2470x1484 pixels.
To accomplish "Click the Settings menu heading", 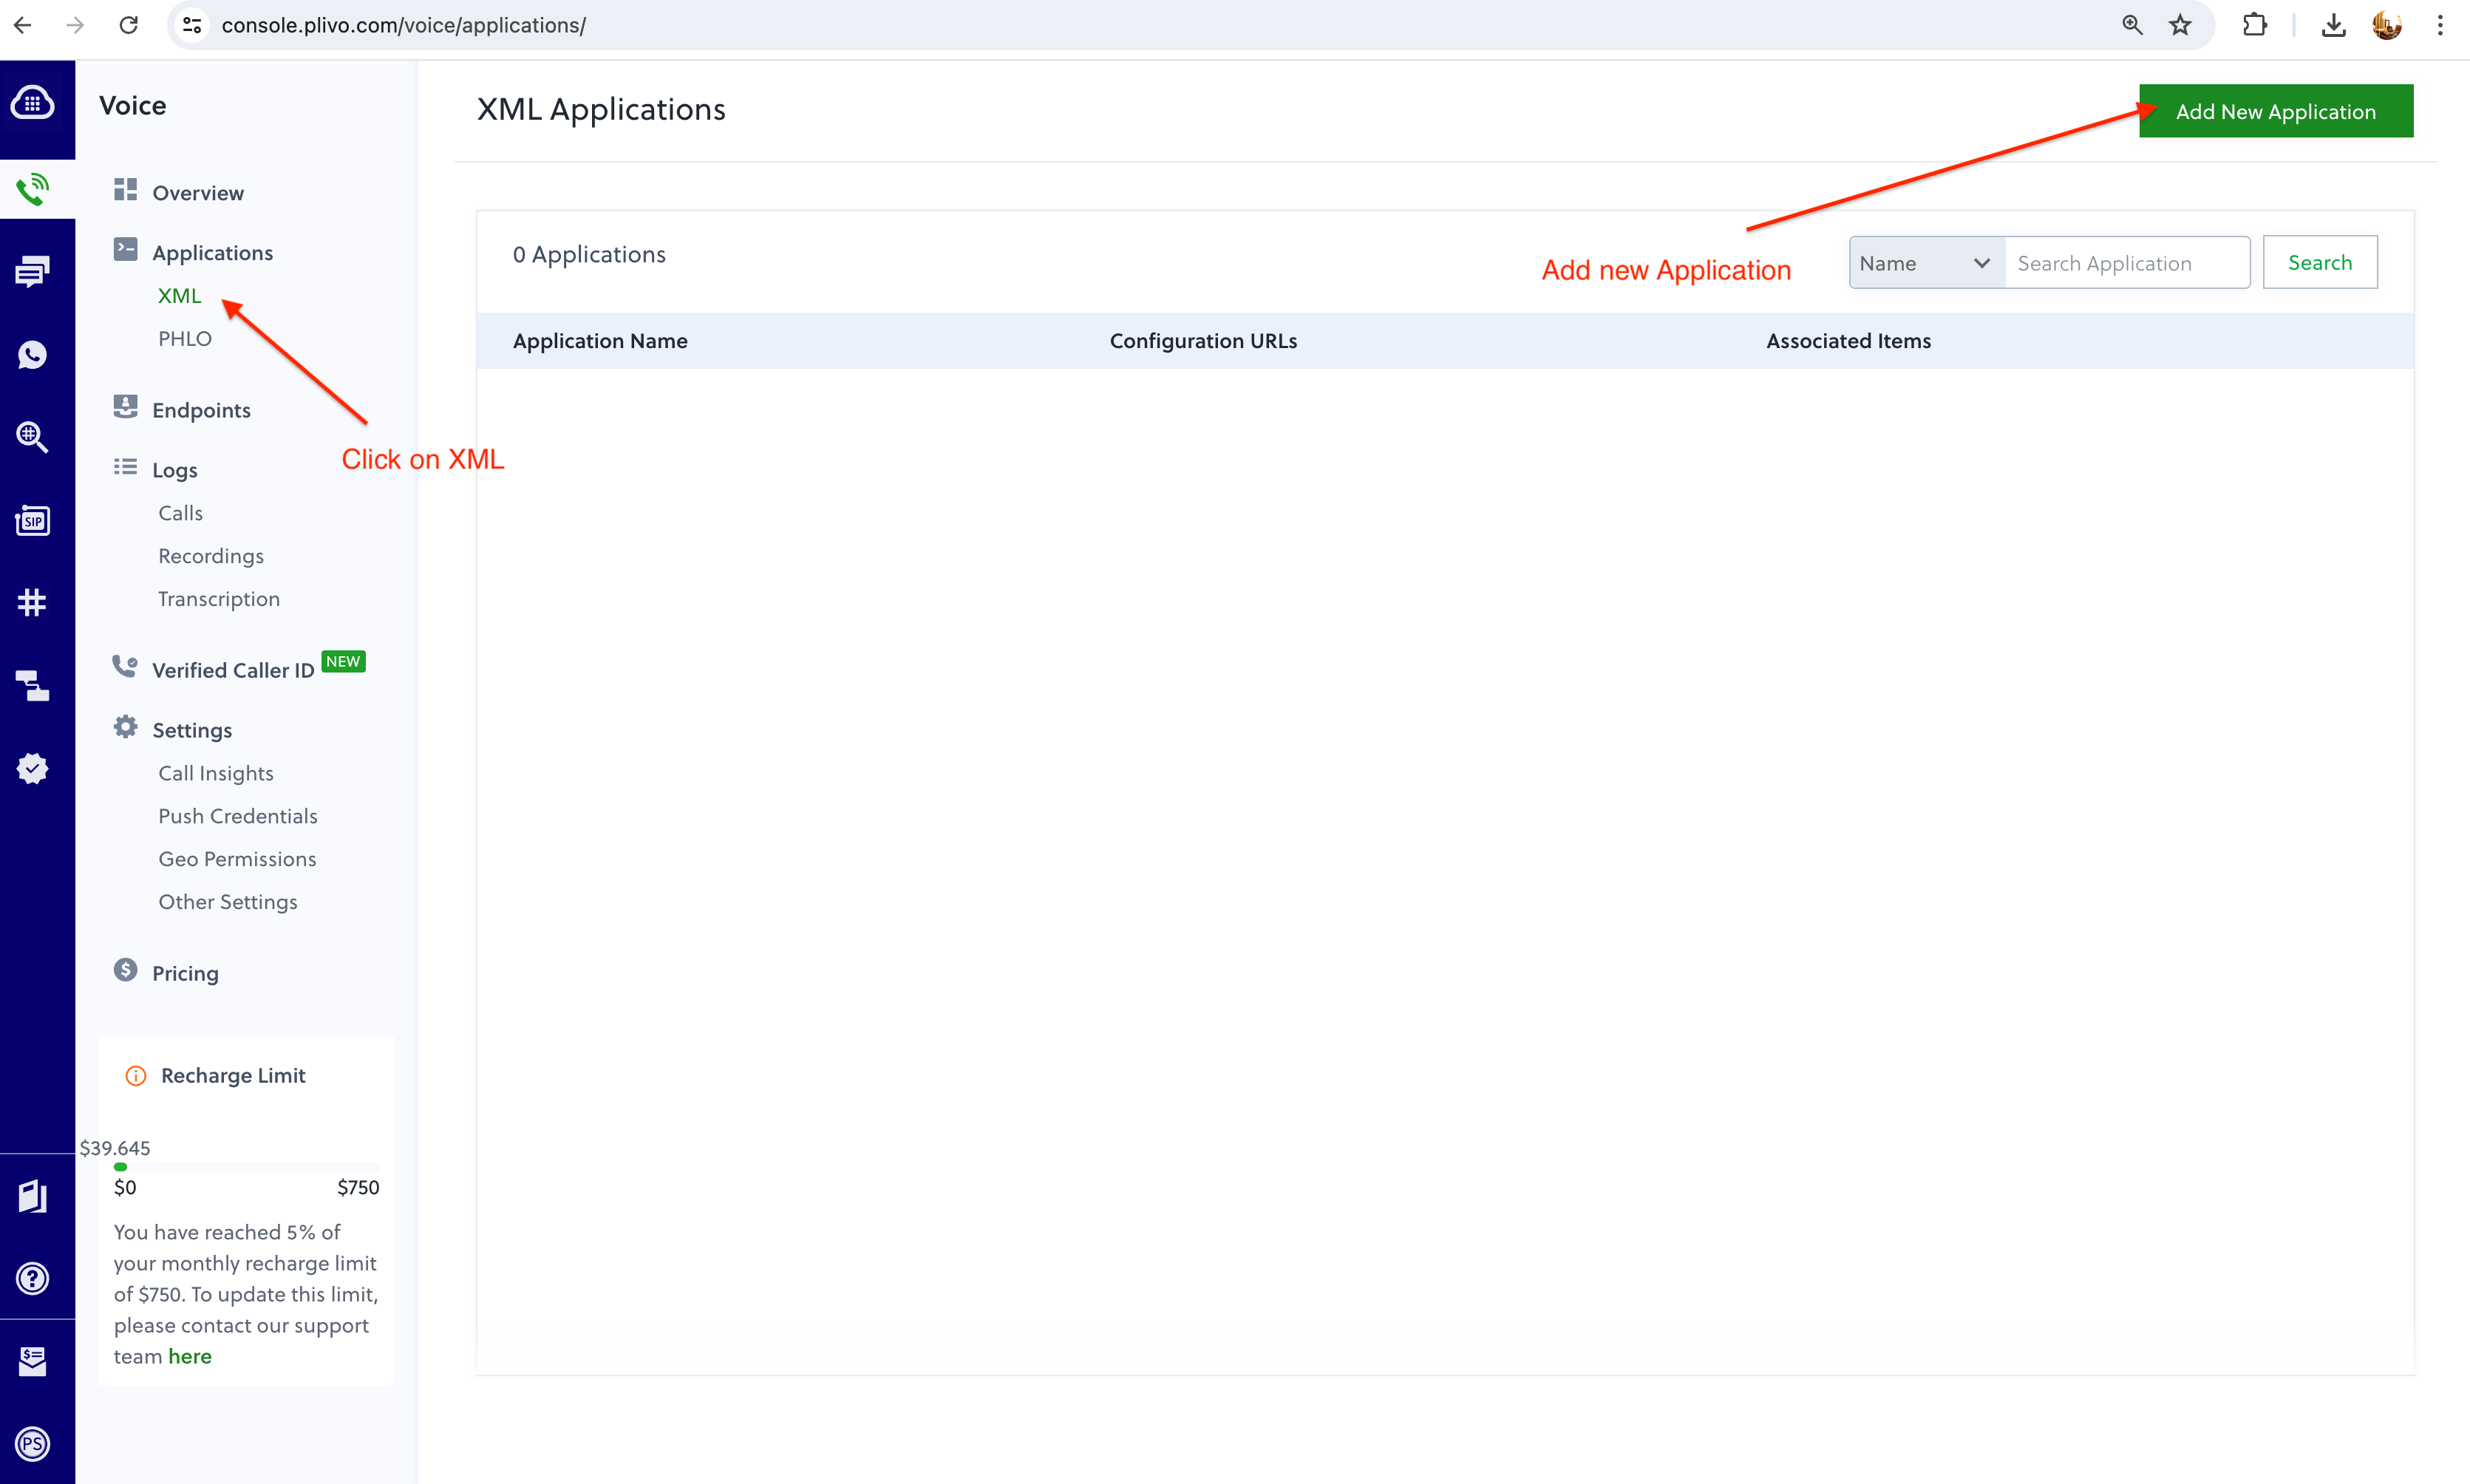I will click(x=192, y=730).
